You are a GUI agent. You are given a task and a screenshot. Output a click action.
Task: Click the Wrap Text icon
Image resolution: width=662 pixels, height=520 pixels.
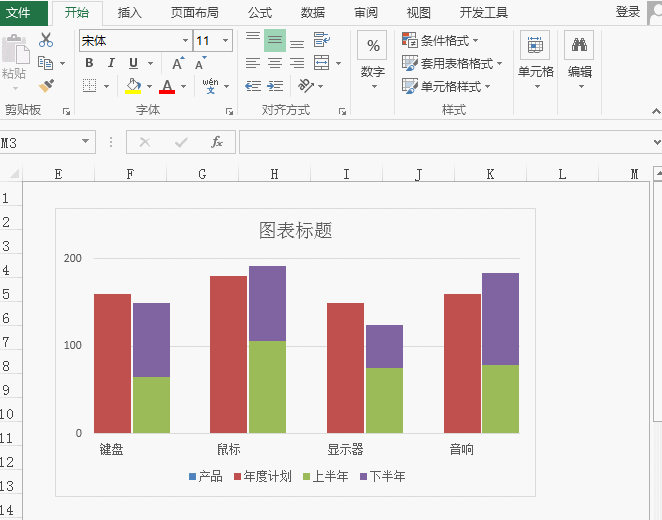click(322, 40)
